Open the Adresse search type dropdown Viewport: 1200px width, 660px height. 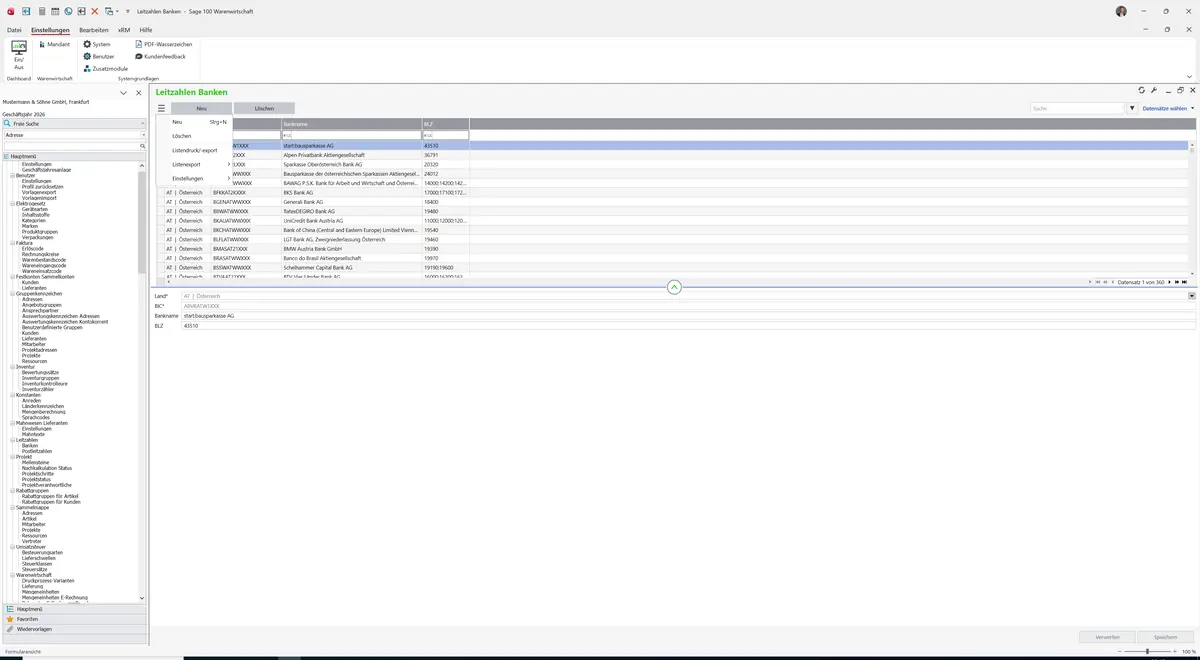(143, 134)
